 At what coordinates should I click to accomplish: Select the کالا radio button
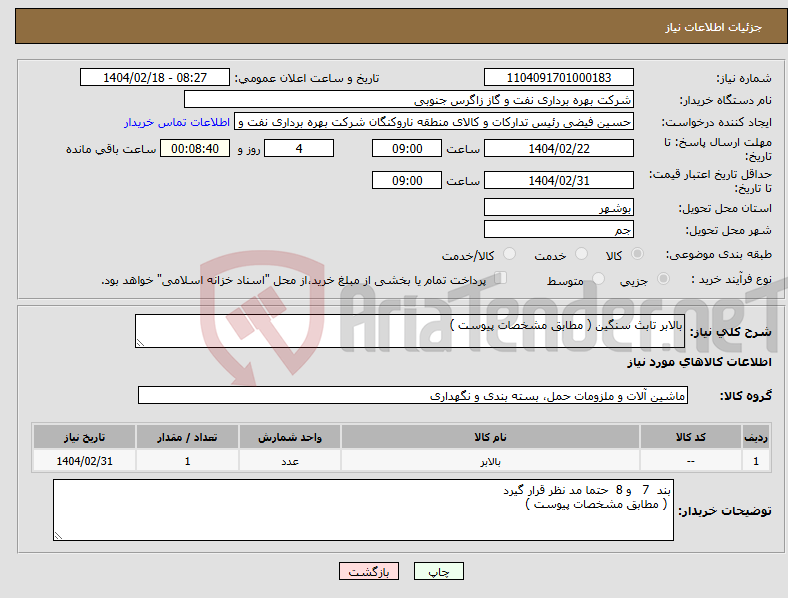[637, 254]
